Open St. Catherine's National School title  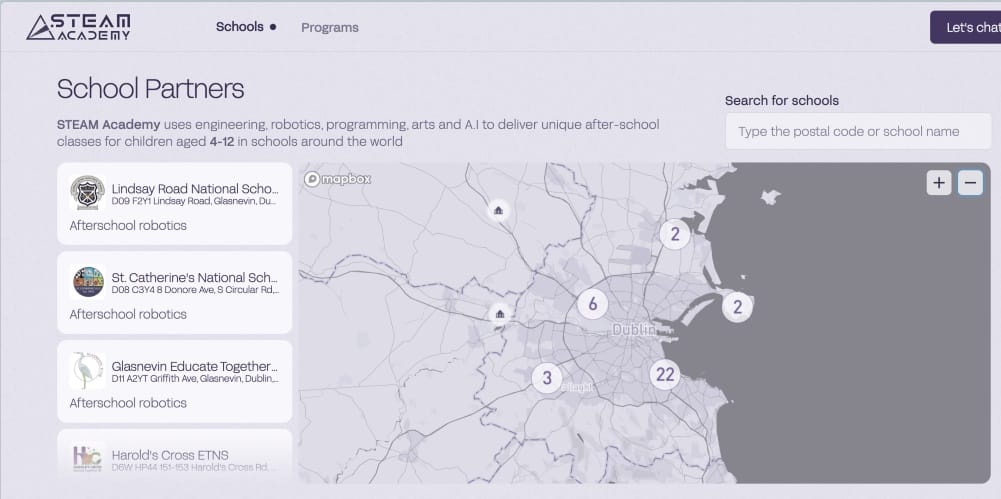[195, 278]
